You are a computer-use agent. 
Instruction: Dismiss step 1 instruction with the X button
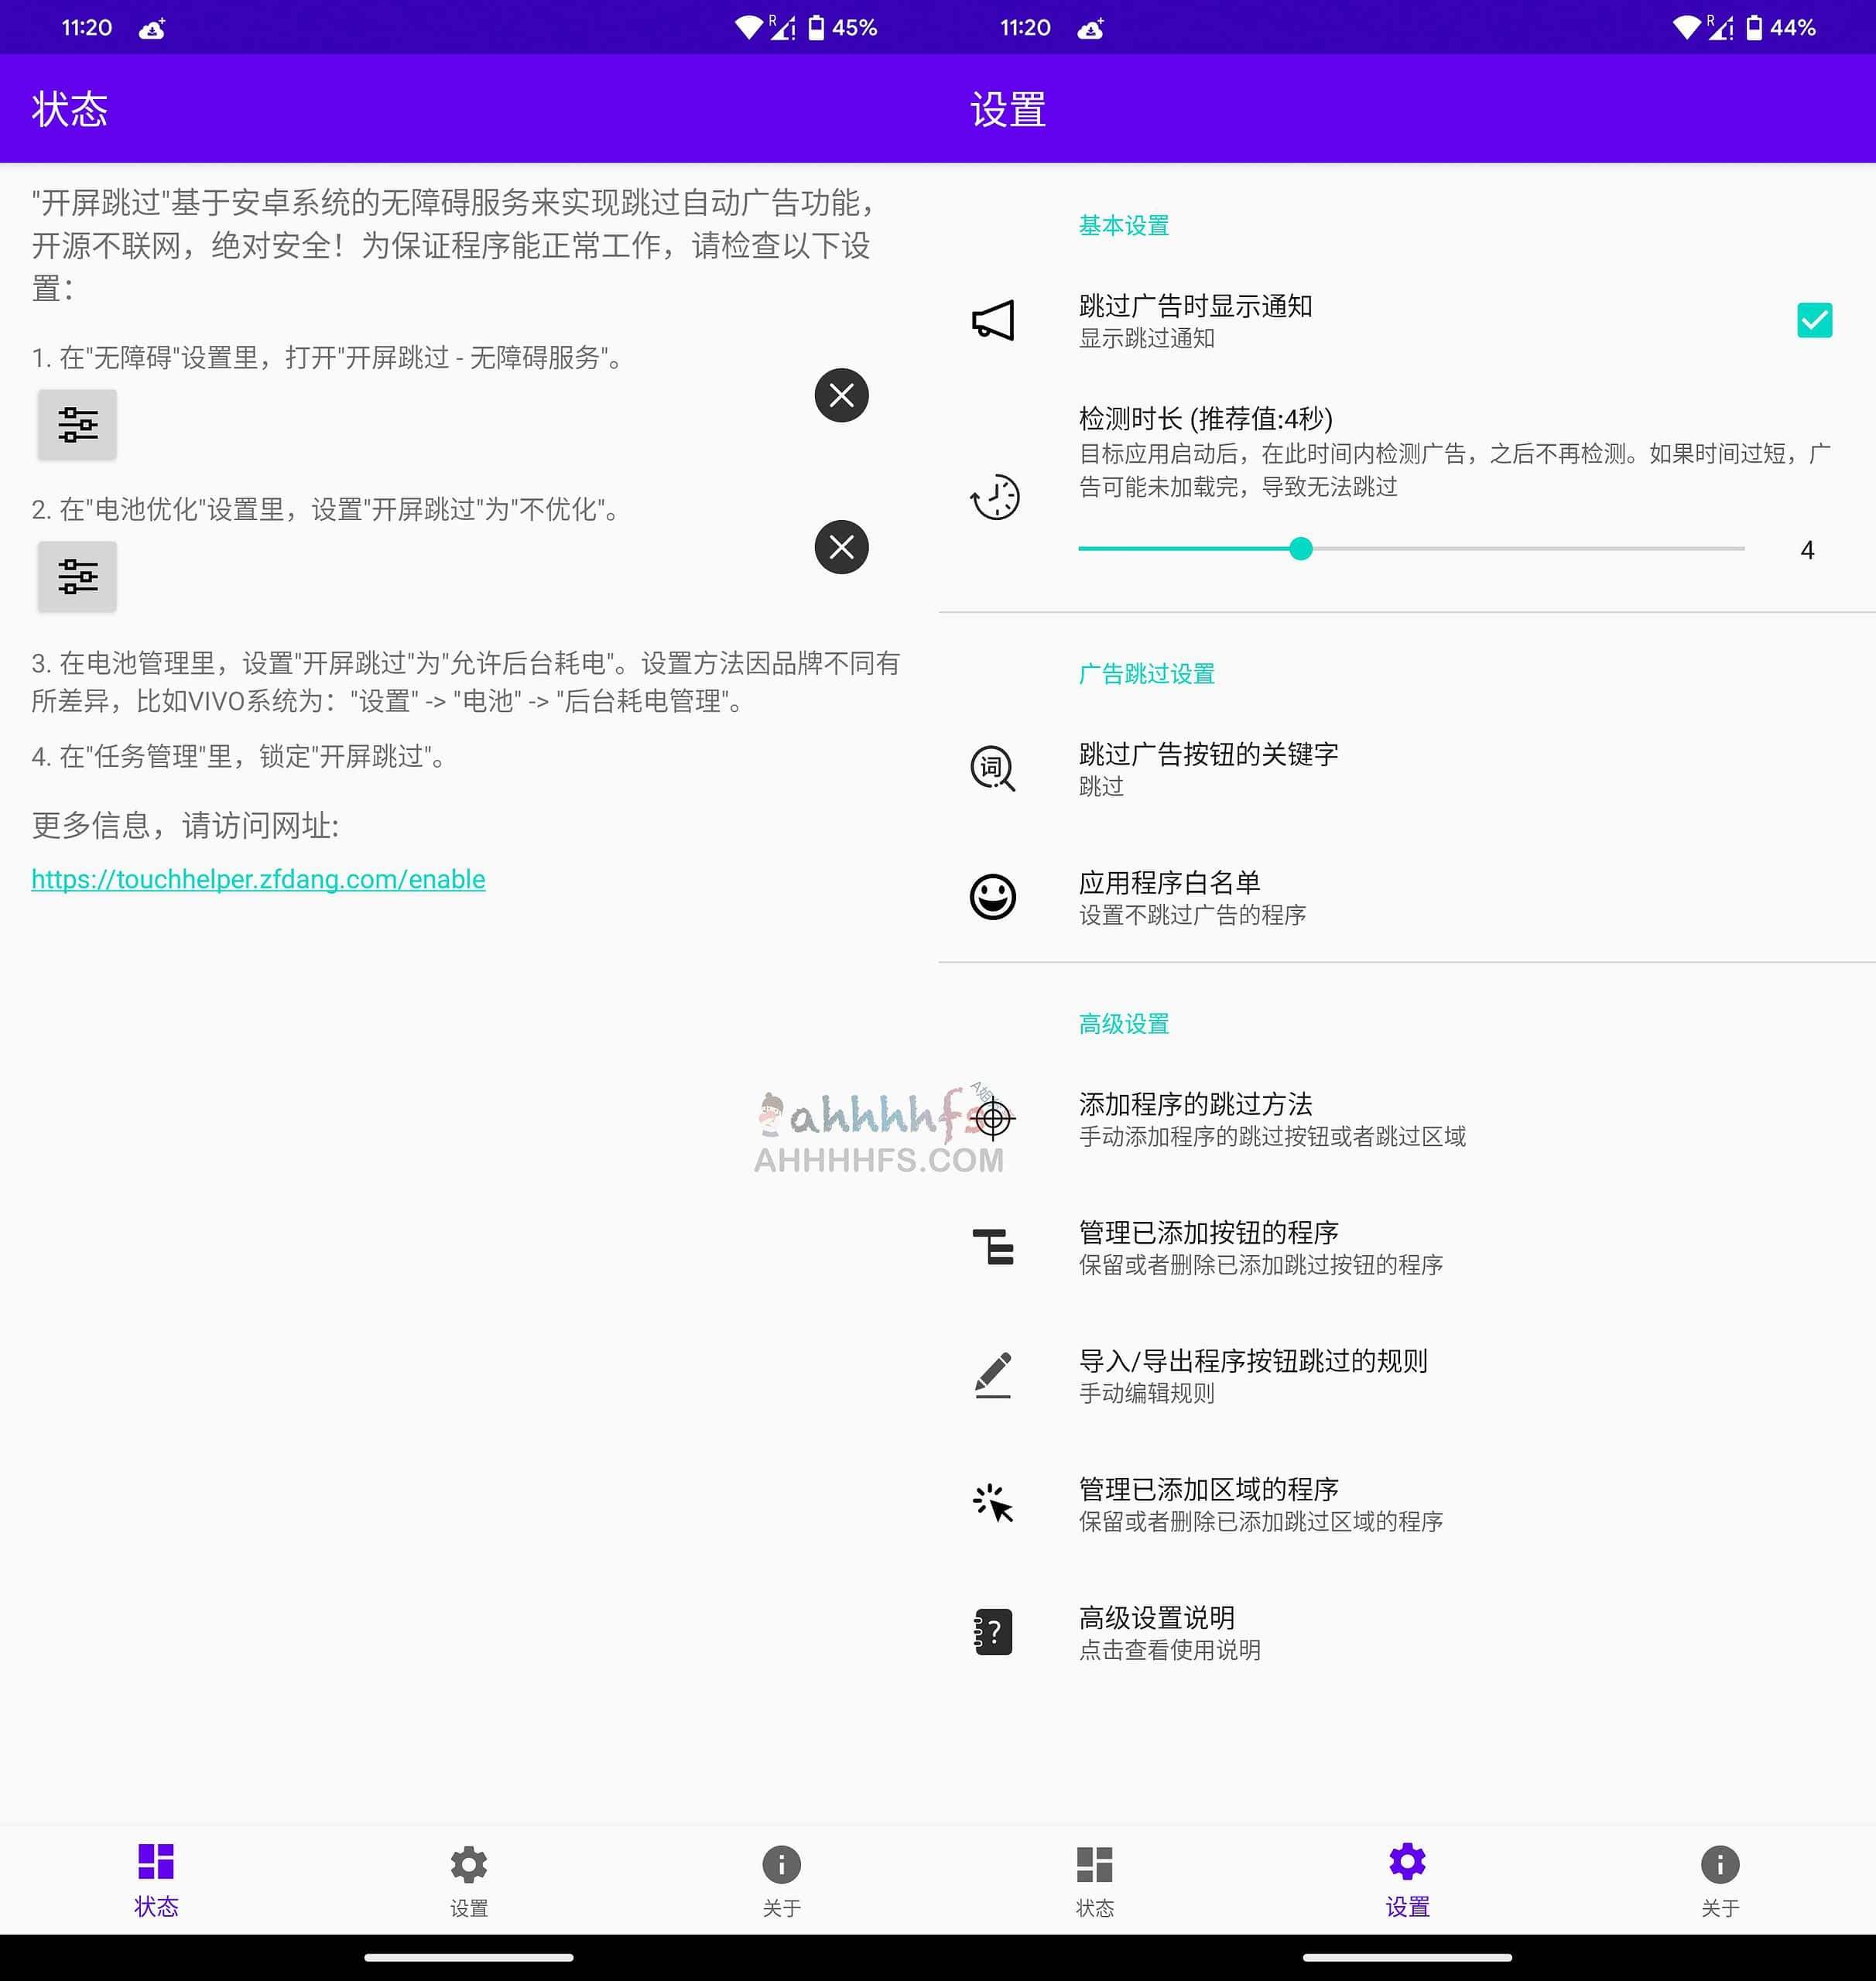[x=840, y=395]
